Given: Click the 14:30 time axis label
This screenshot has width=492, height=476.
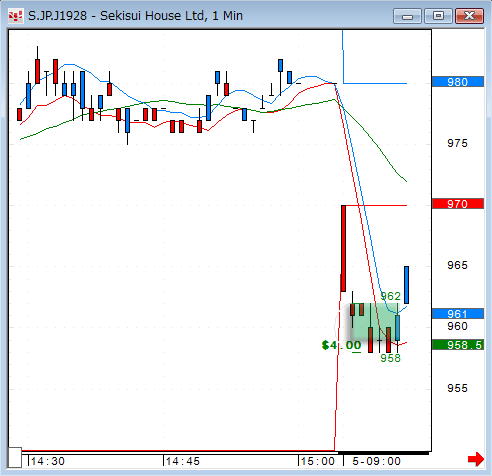Looking at the screenshot, I should tap(48, 461).
